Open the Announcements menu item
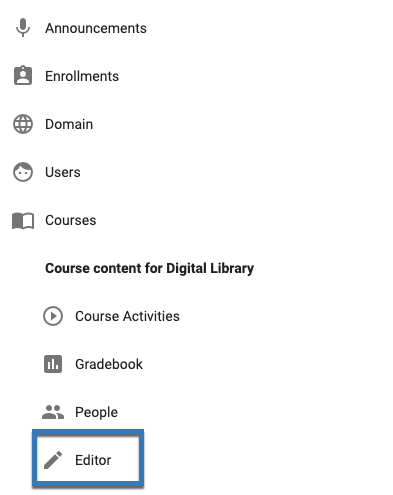Screen dimensions: 393x495 pyautogui.click(x=96, y=28)
